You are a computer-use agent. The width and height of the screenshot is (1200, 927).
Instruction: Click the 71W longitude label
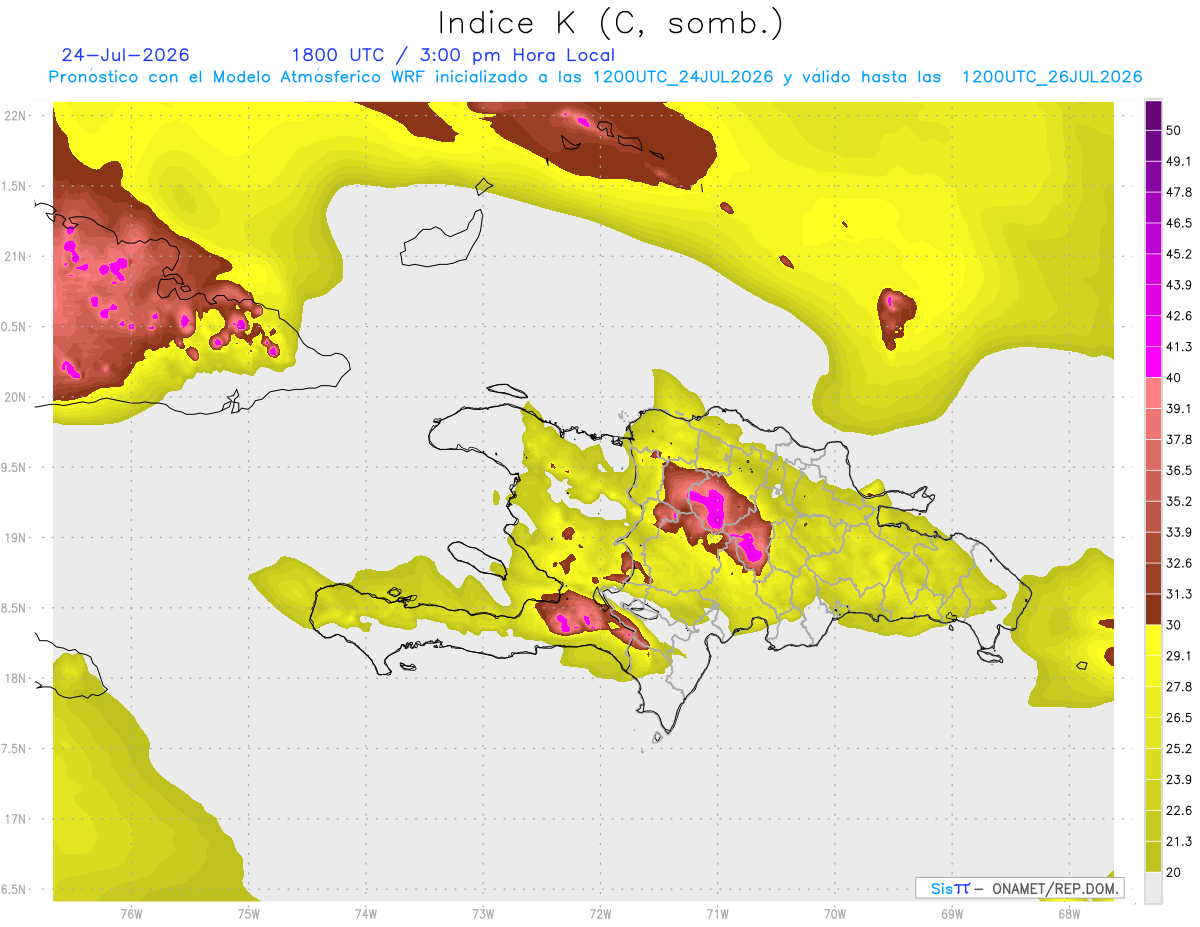717,914
